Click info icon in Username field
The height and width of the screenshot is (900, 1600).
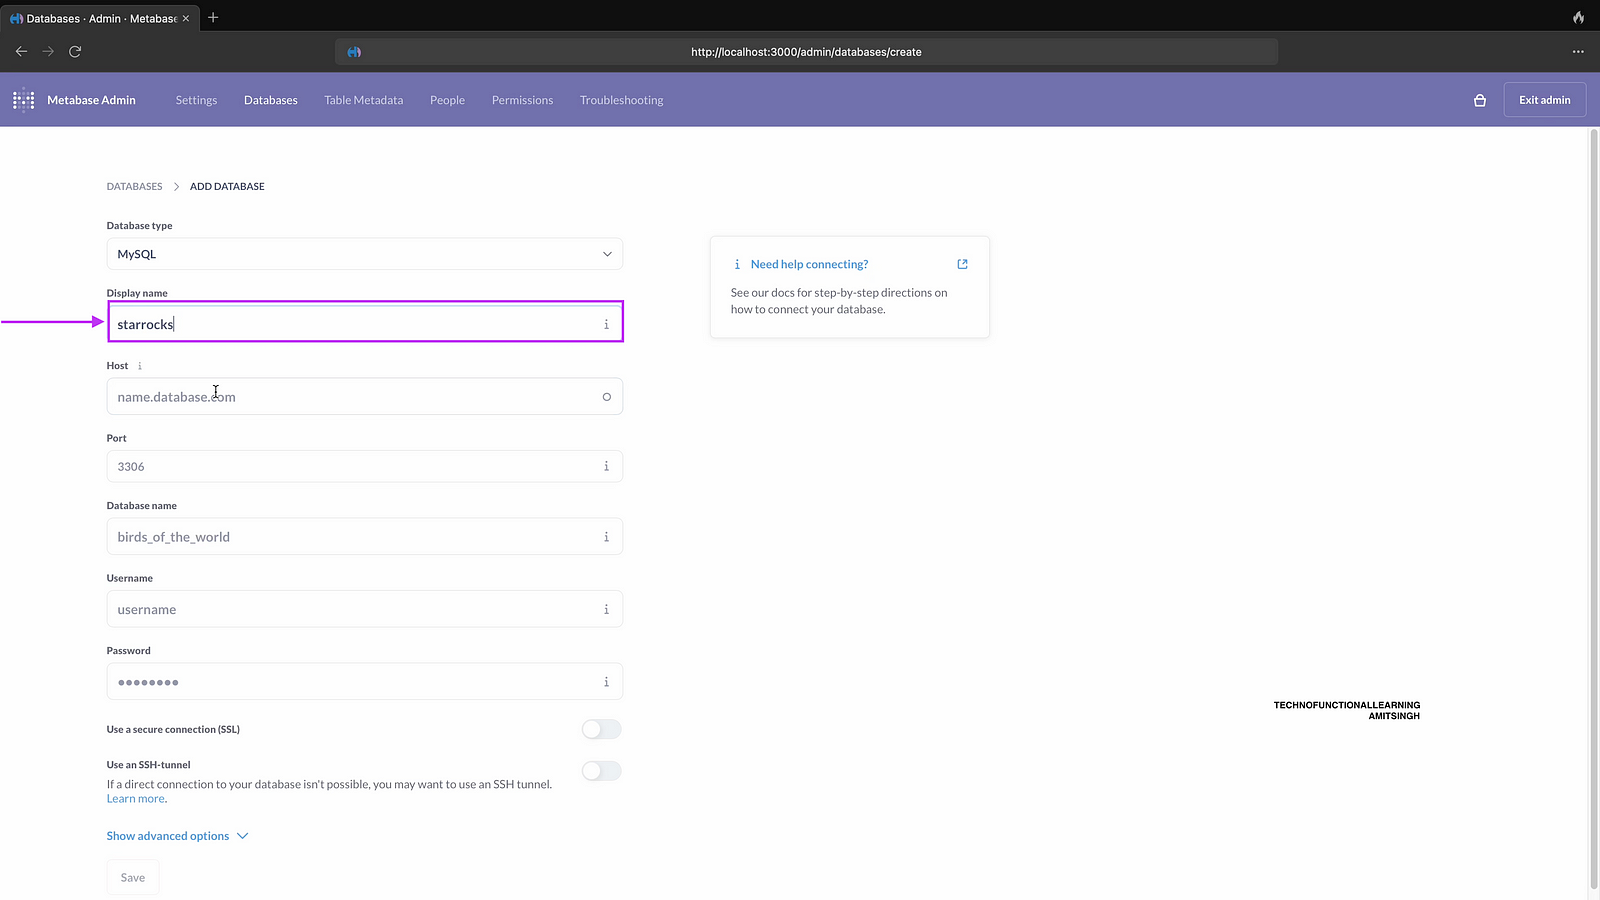coord(606,609)
